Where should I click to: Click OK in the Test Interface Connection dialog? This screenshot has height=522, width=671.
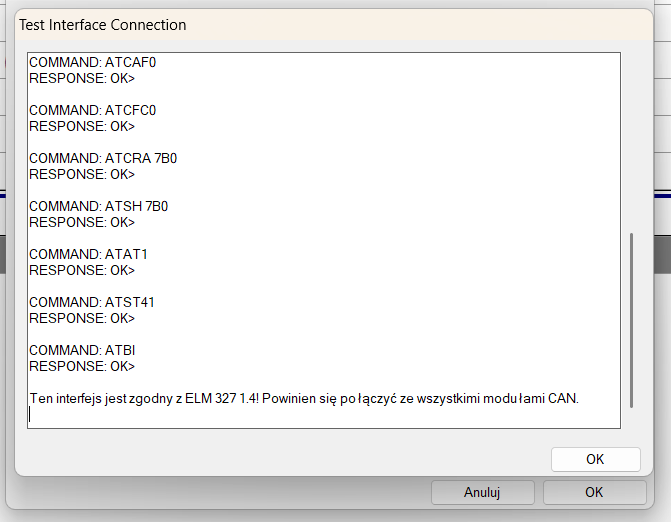pos(595,459)
